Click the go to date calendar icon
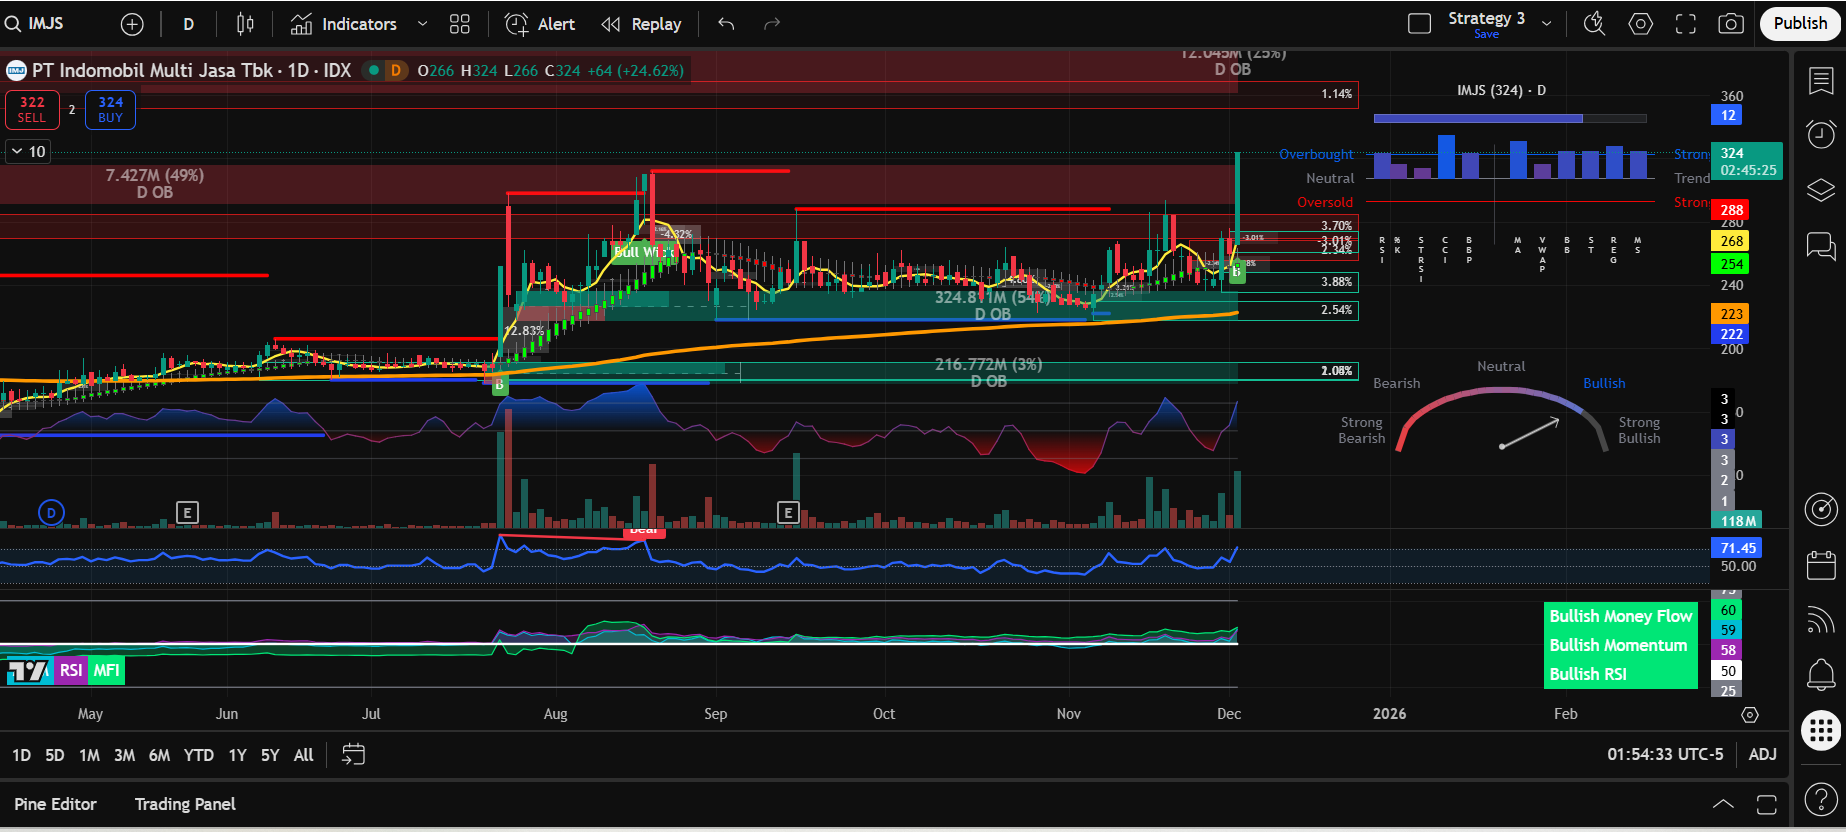This screenshot has width=1846, height=832. pyautogui.click(x=353, y=754)
